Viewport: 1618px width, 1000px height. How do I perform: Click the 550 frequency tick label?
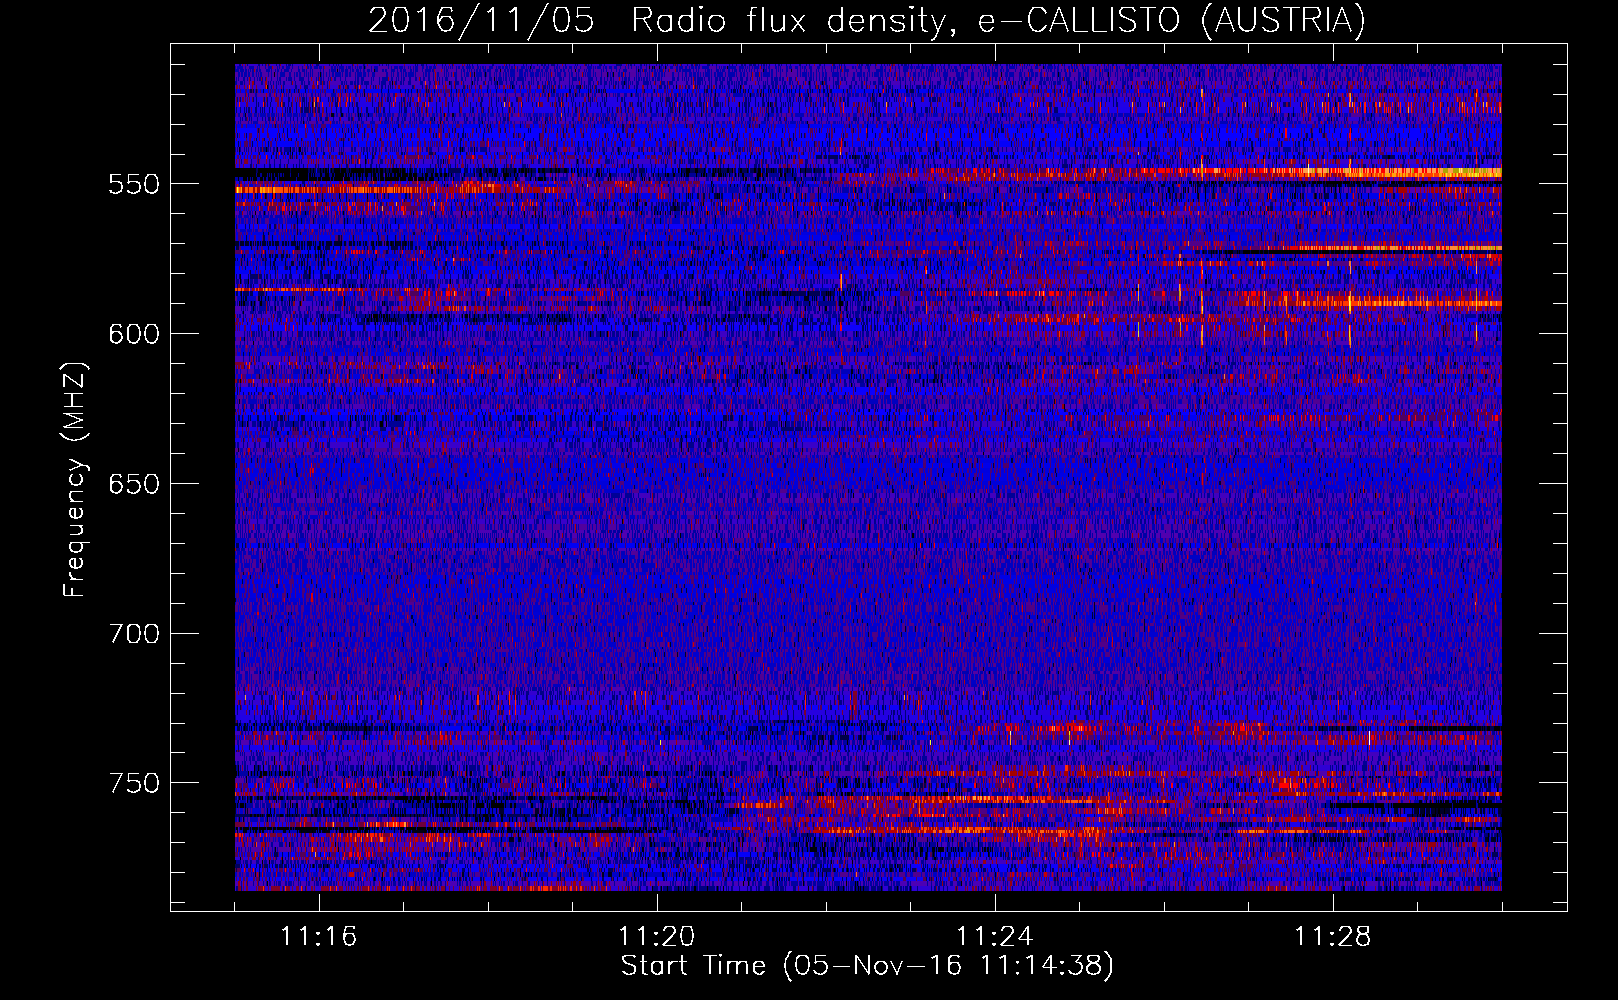pyautogui.click(x=134, y=184)
